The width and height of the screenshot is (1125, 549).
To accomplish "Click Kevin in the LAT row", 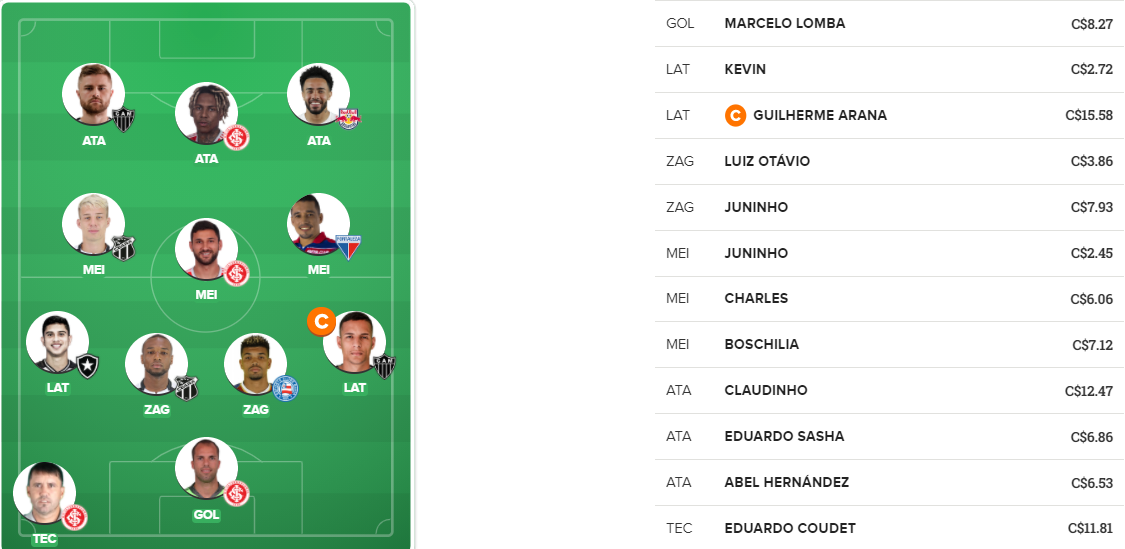I will pyautogui.click(x=745, y=70).
